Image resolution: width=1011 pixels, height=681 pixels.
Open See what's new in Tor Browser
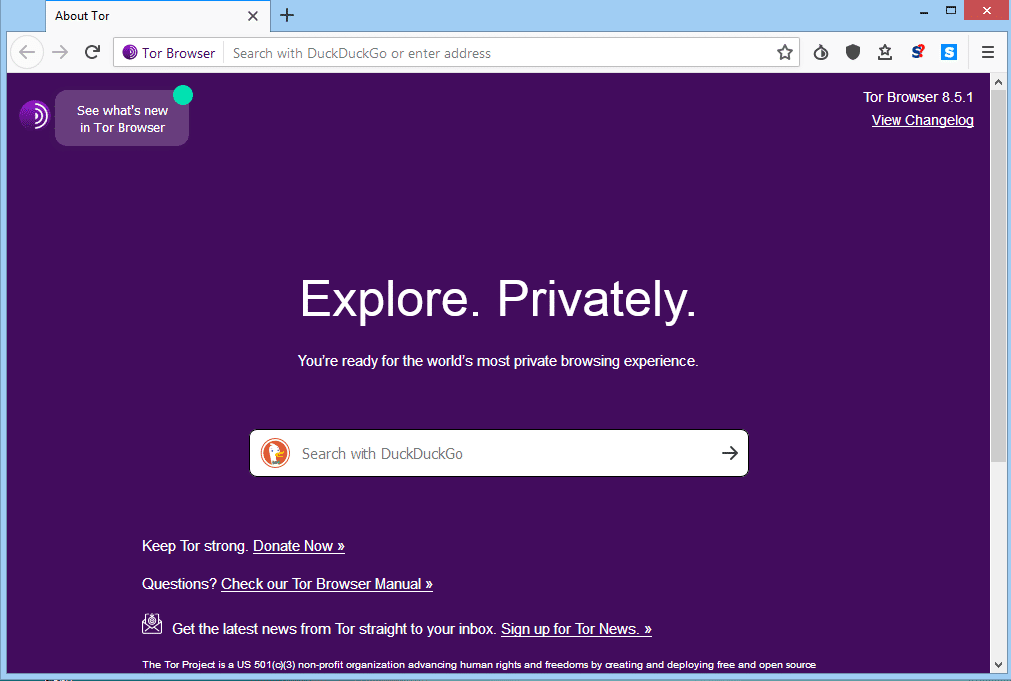coord(122,119)
